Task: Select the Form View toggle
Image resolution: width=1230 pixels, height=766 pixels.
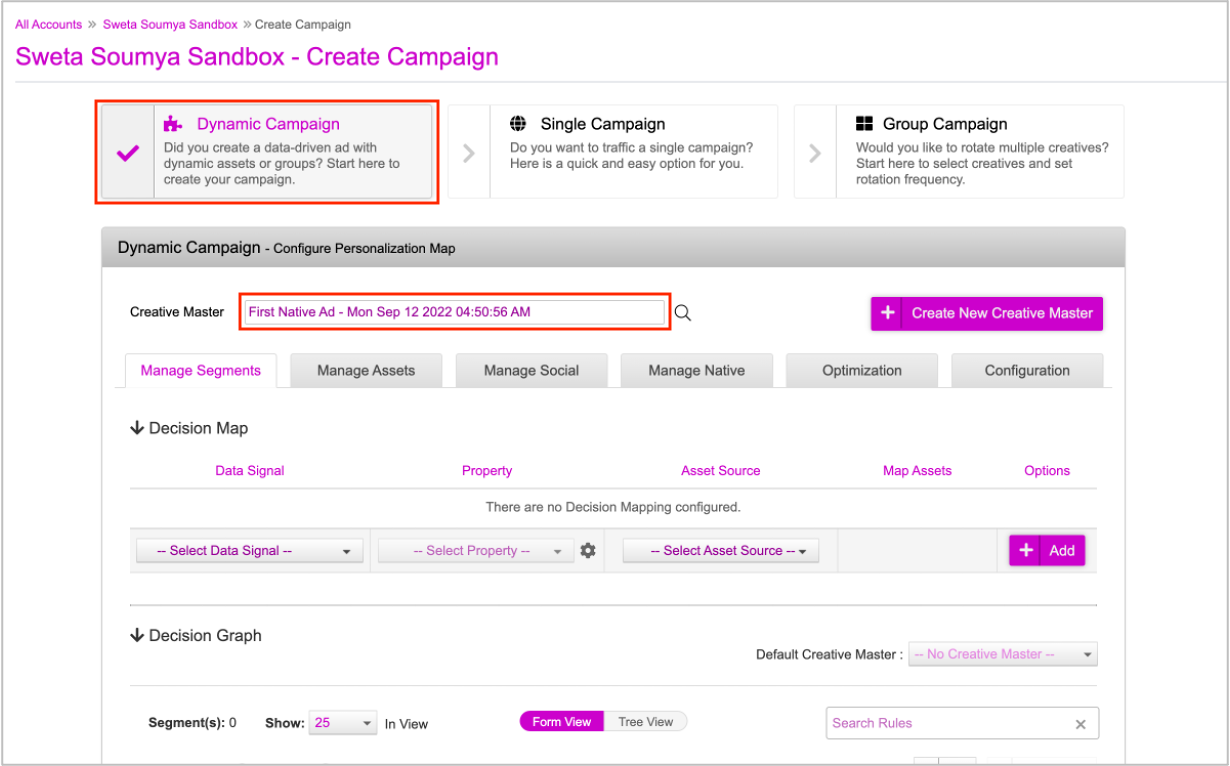Action: [x=561, y=722]
